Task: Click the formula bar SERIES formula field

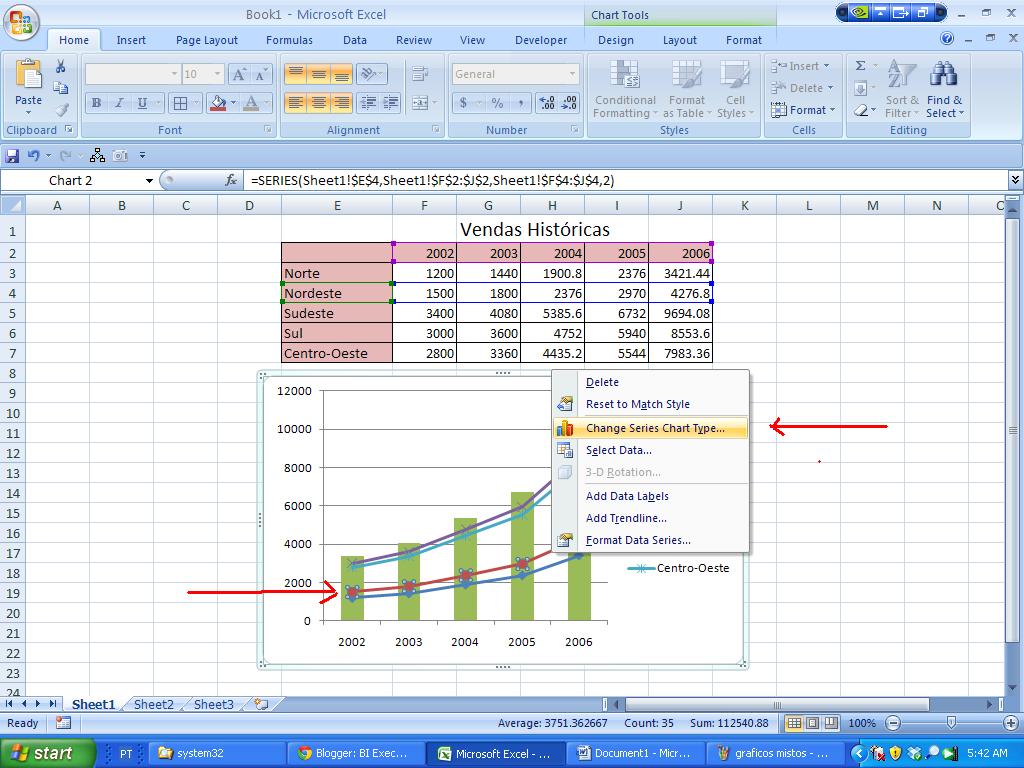Action: (625, 180)
